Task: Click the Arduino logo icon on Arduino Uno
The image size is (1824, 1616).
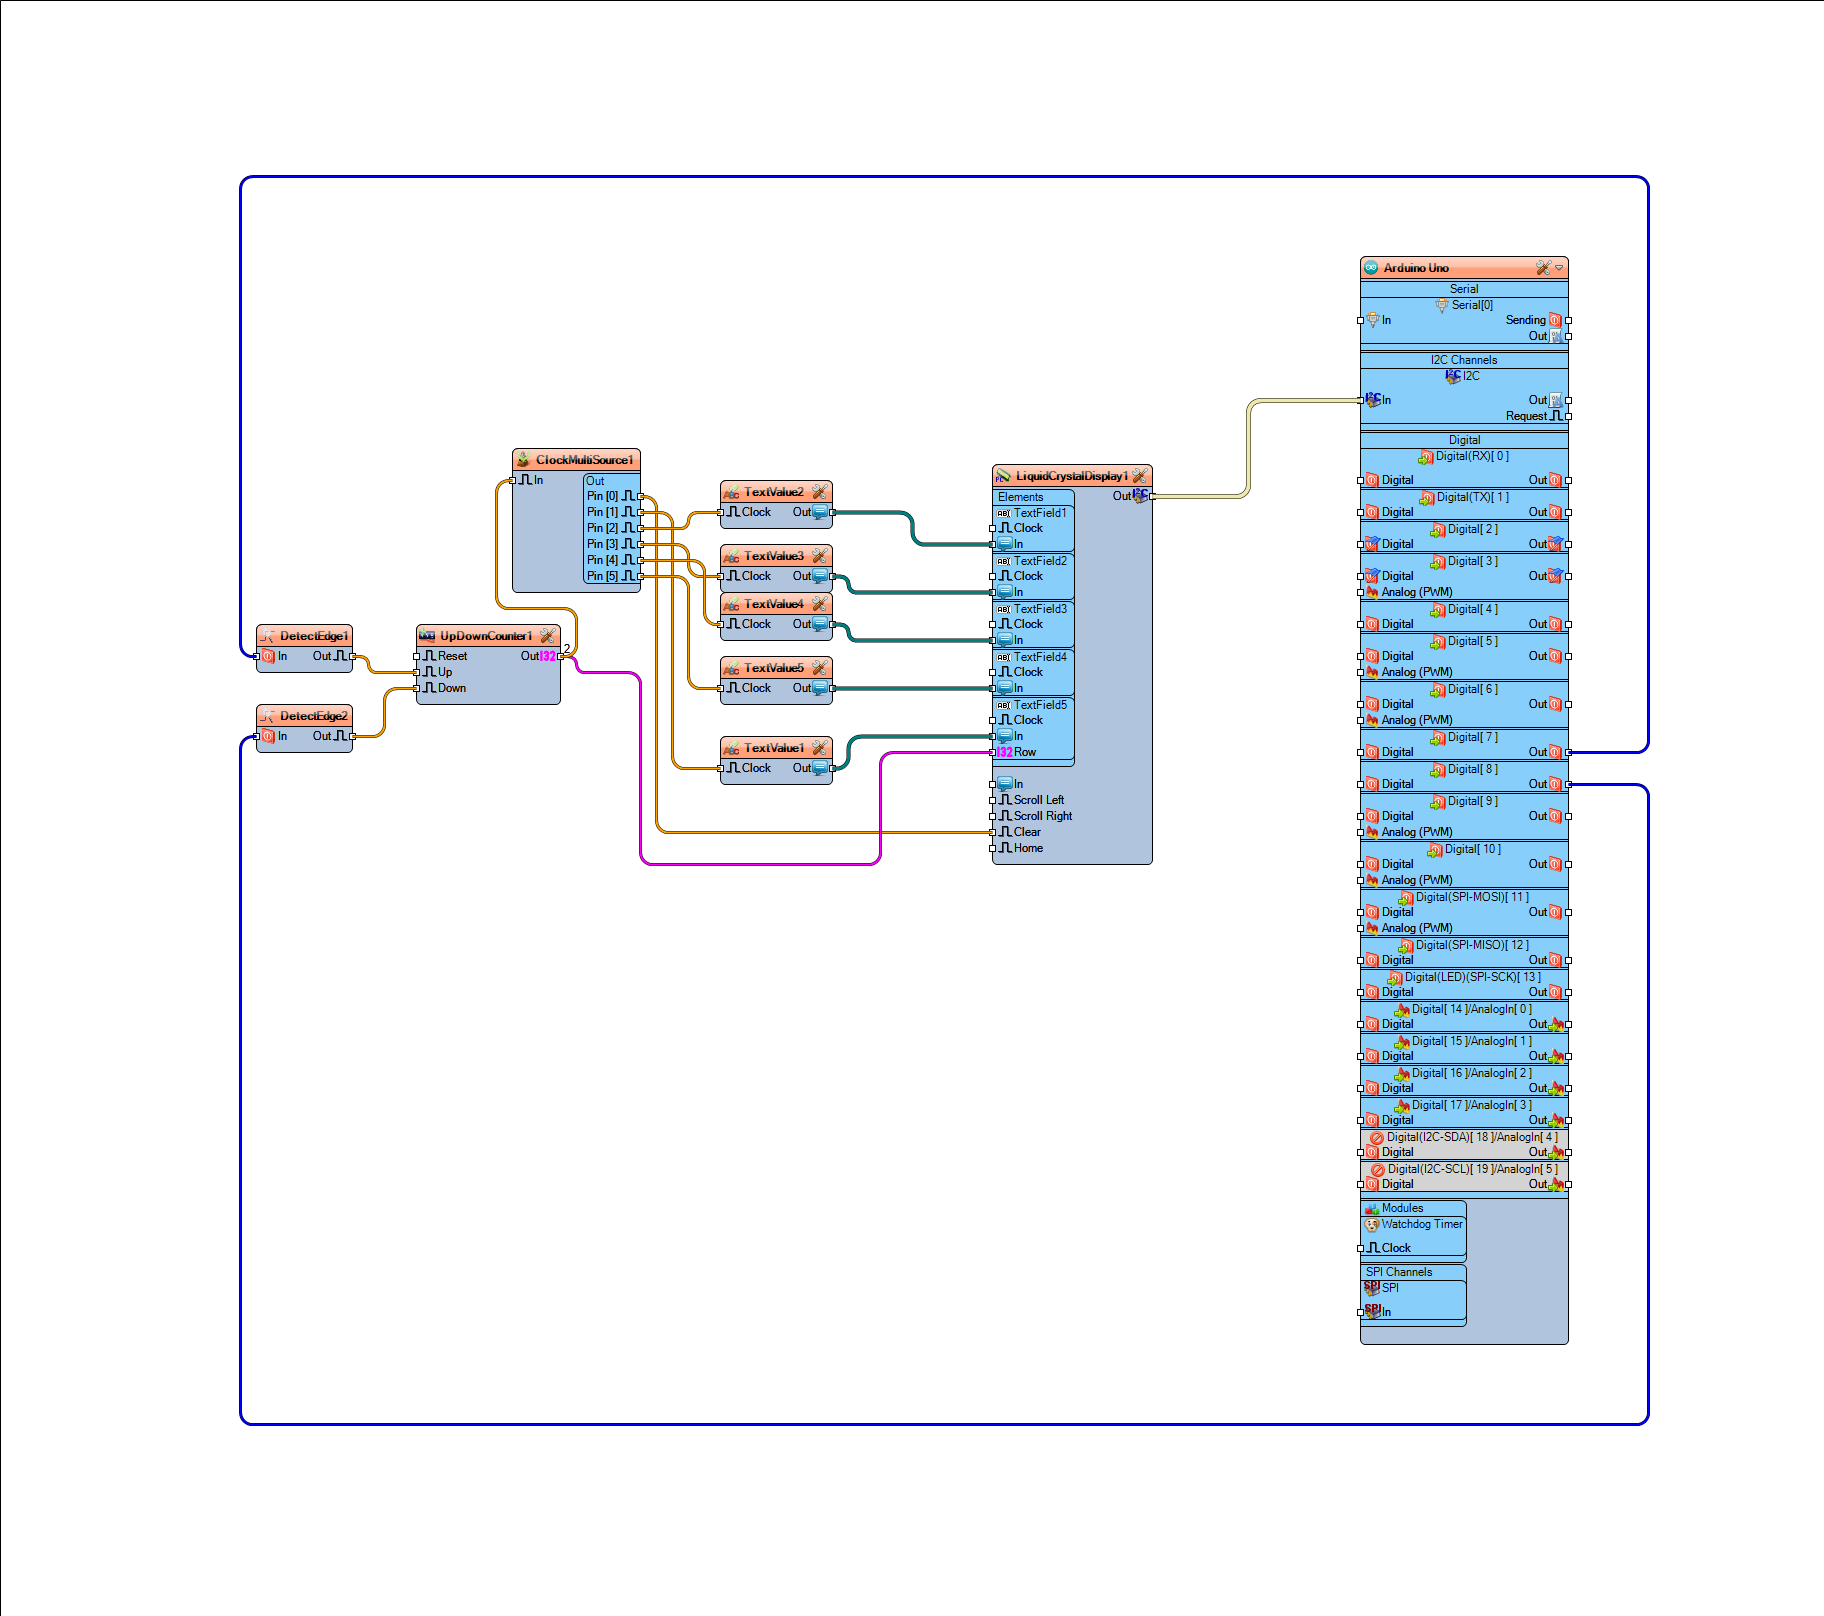Action: 1371,268
